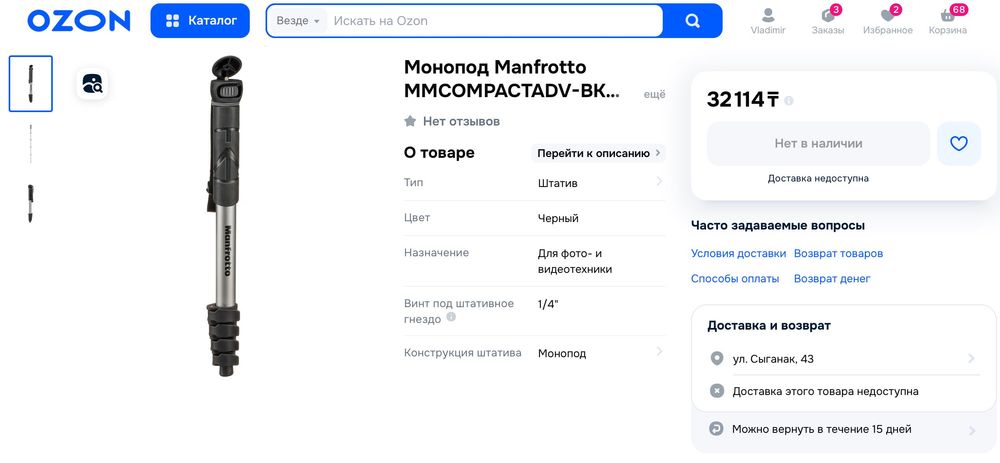Click the ещё link beside the product title
This screenshot has height=463, width=1000.
point(654,94)
